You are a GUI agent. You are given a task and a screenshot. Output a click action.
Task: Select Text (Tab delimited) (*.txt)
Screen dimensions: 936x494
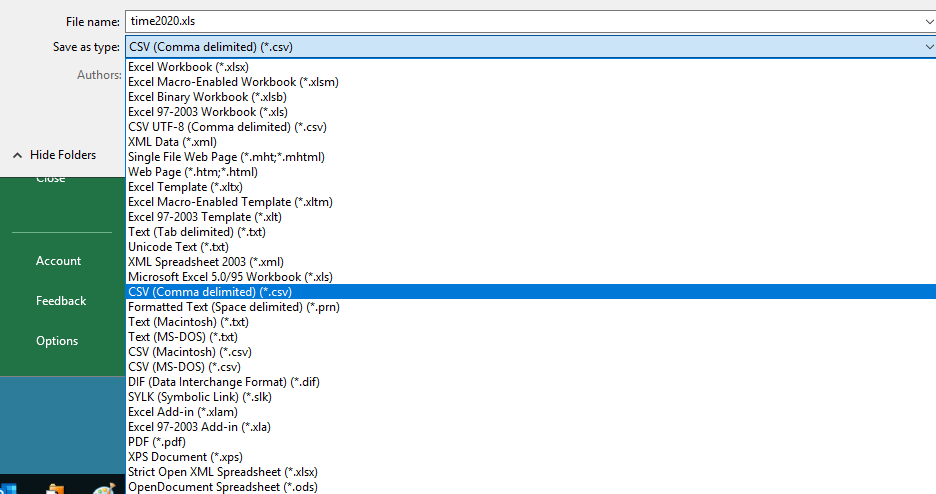tap(531, 231)
